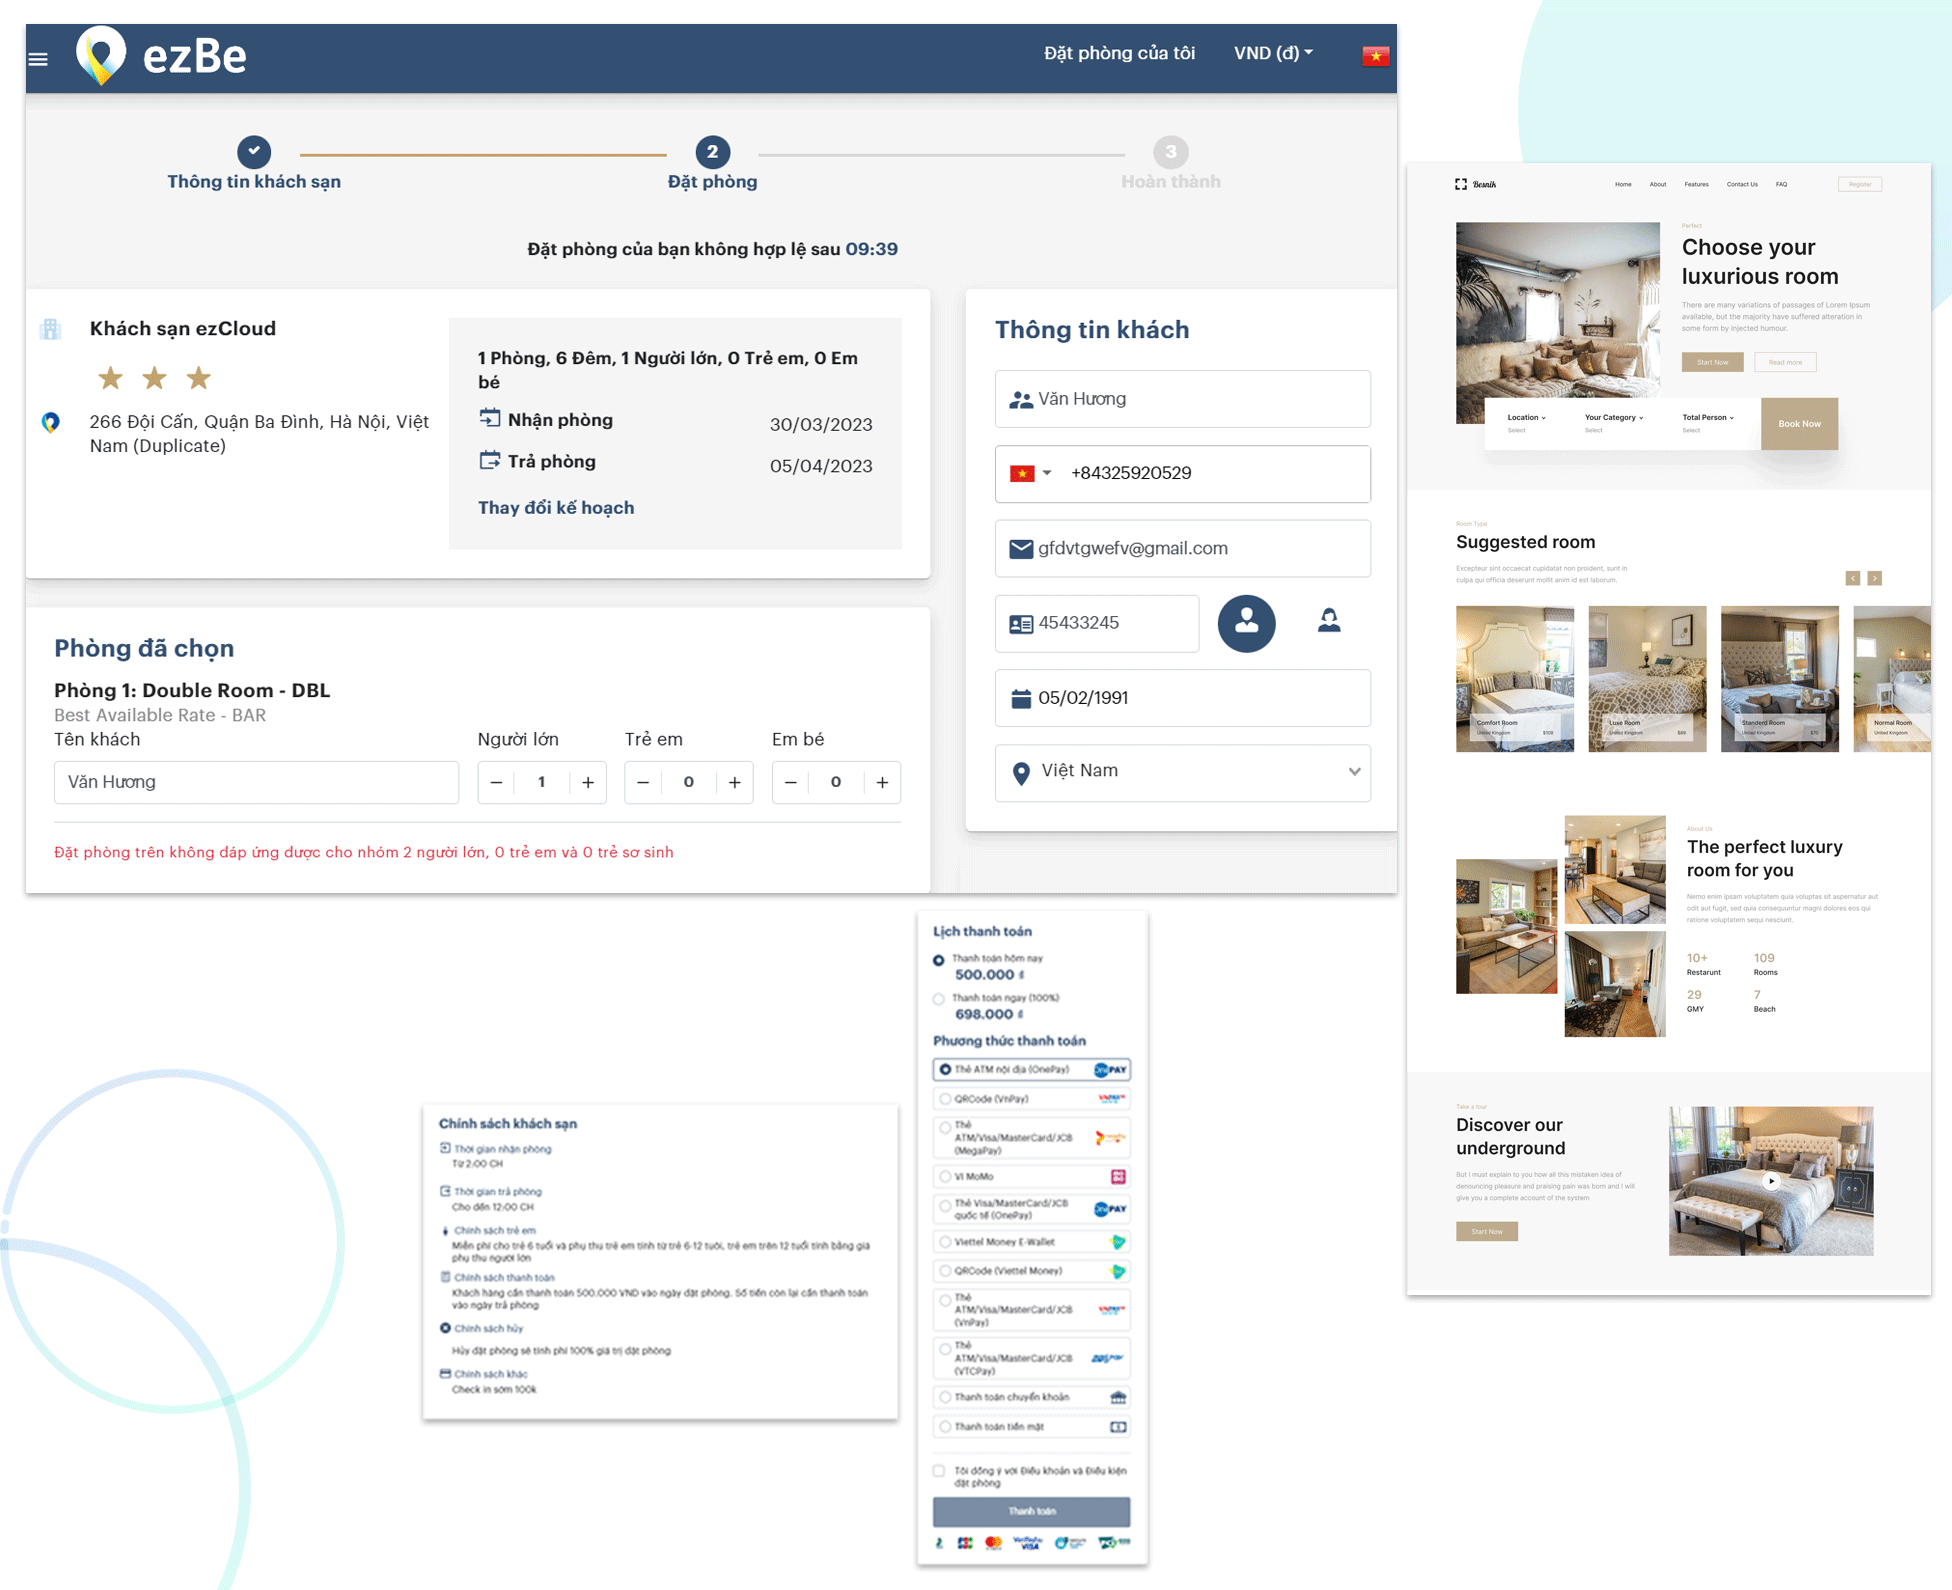This screenshot has width=1952, height=1590.
Task: Open the hamburger menu in ezBe header
Action: coord(38,59)
